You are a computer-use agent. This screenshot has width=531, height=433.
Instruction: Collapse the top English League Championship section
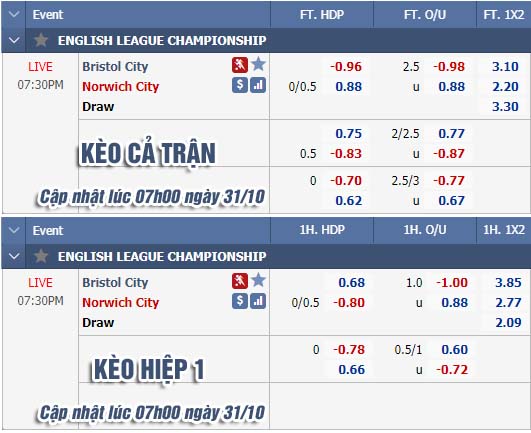(14, 40)
